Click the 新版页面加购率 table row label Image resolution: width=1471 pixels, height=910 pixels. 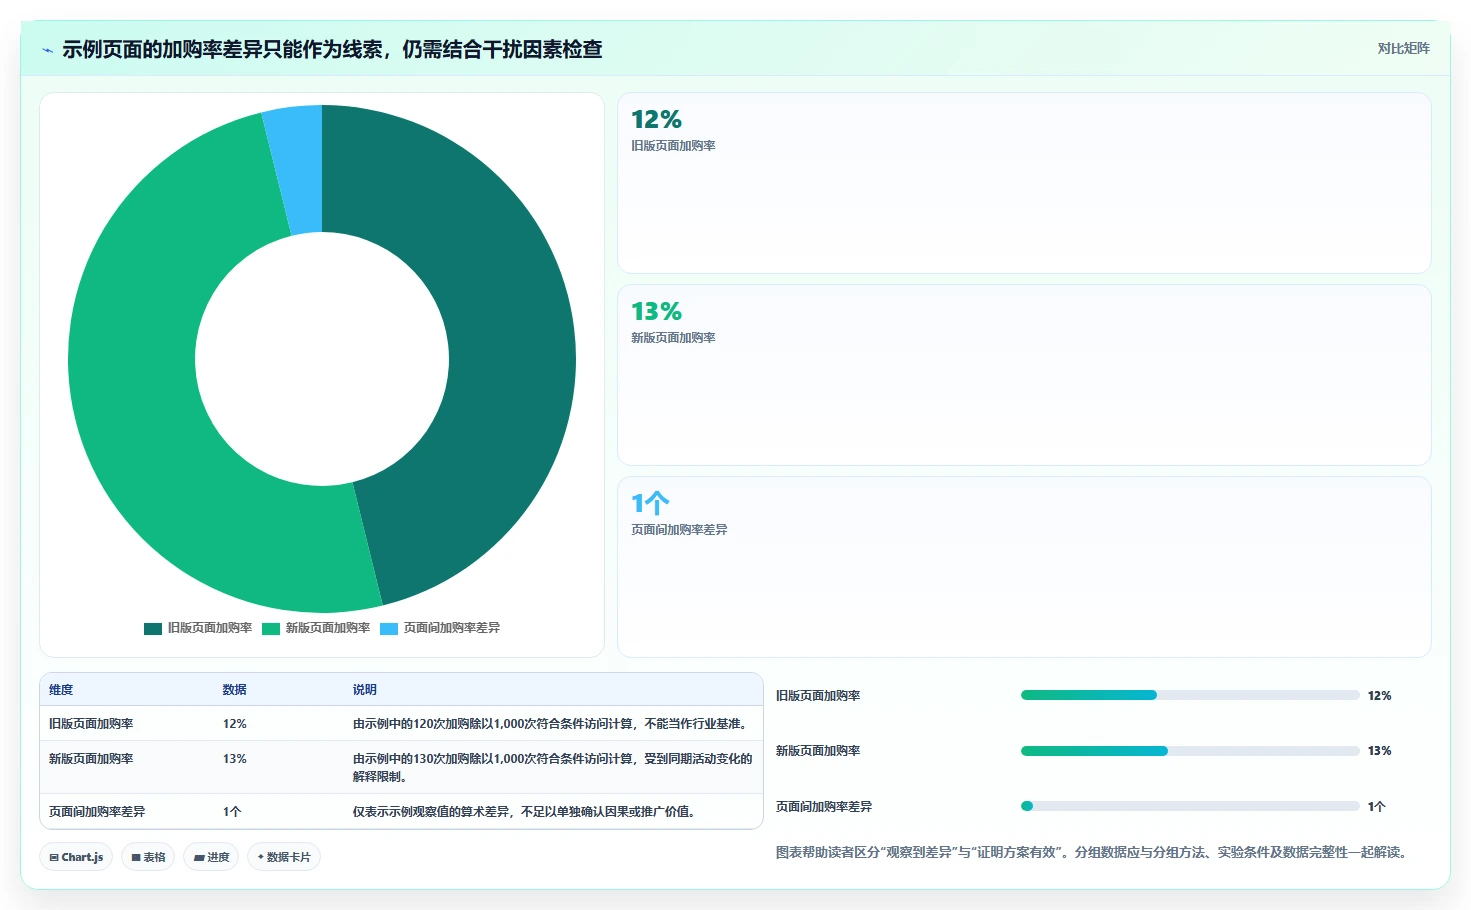(91, 759)
